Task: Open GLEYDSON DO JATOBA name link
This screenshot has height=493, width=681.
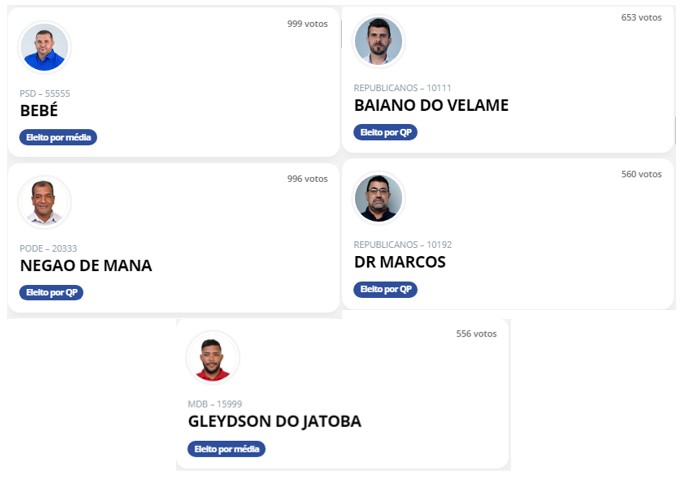Action: pyautogui.click(x=274, y=421)
